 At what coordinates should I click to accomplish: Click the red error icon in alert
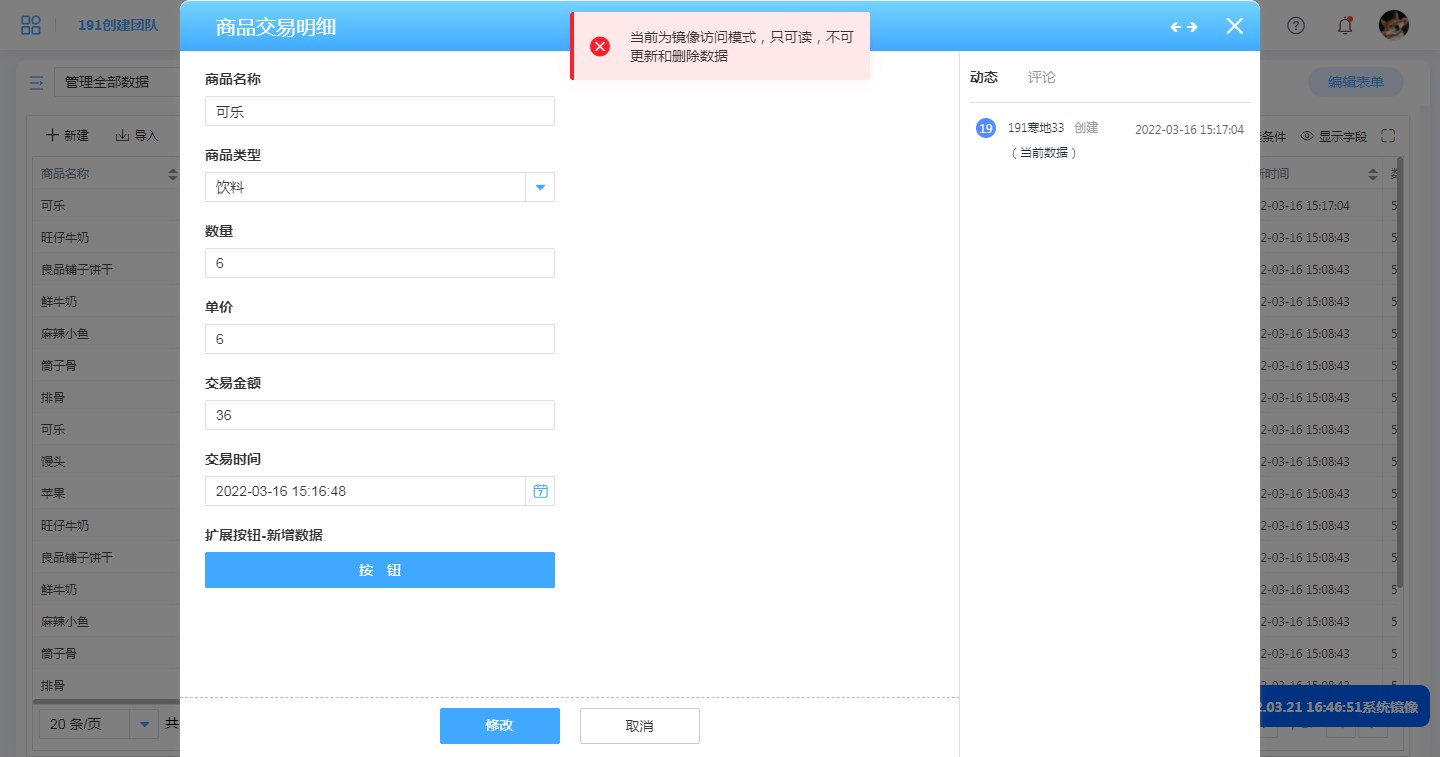pos(600,46)
